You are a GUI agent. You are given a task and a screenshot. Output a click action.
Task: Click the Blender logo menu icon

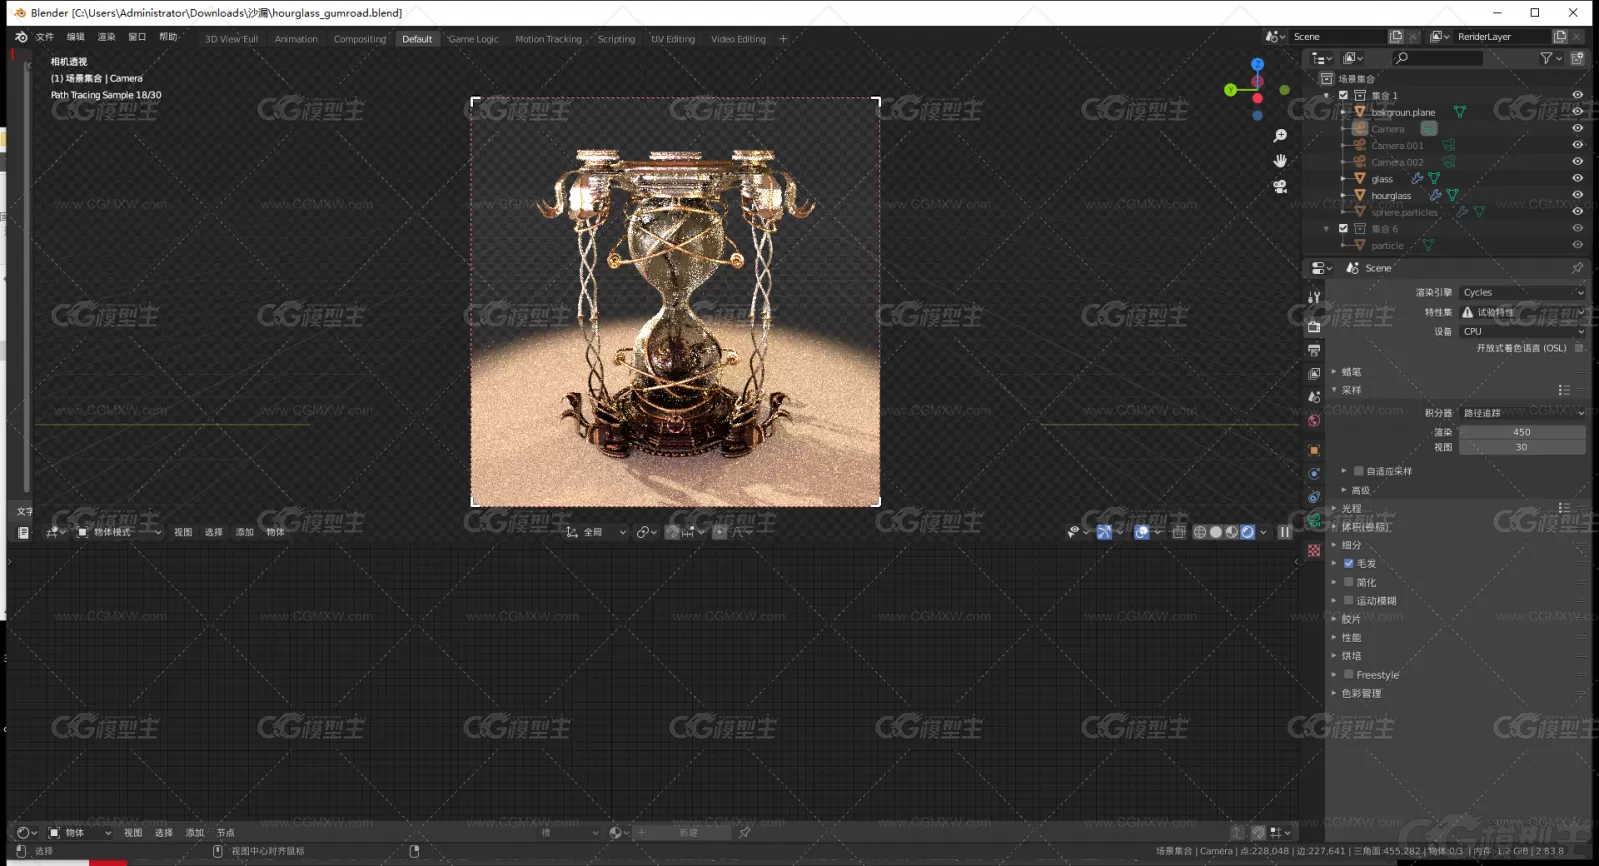(21, 37)
